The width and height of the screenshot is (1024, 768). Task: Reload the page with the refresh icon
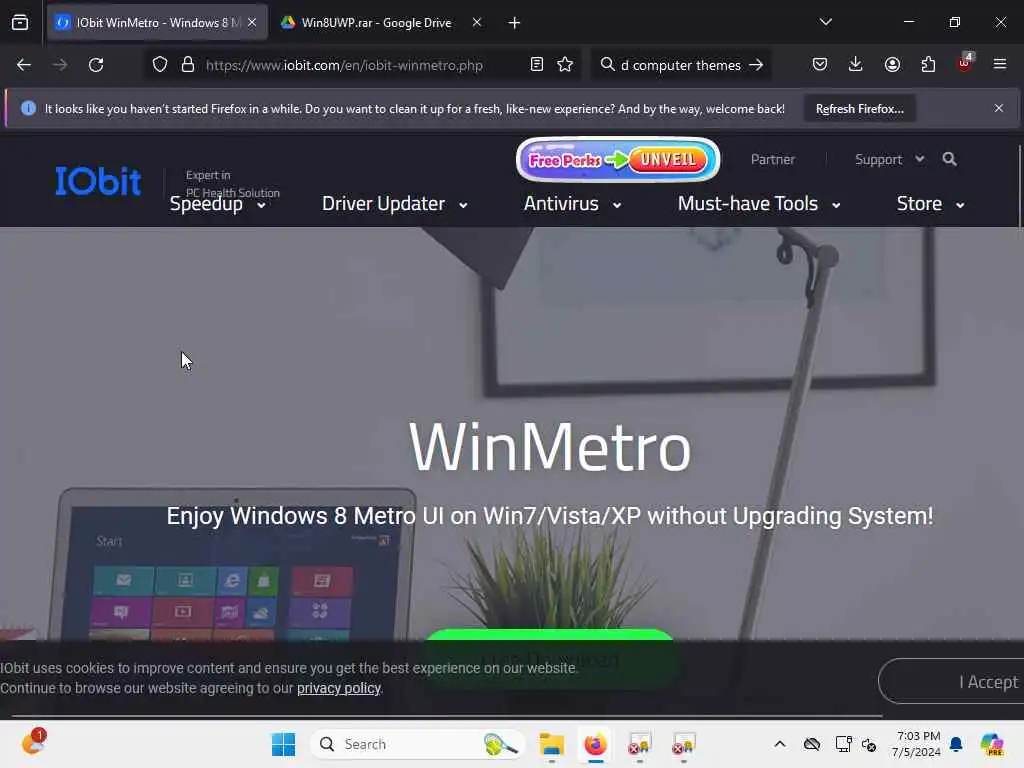coord(96,65)
